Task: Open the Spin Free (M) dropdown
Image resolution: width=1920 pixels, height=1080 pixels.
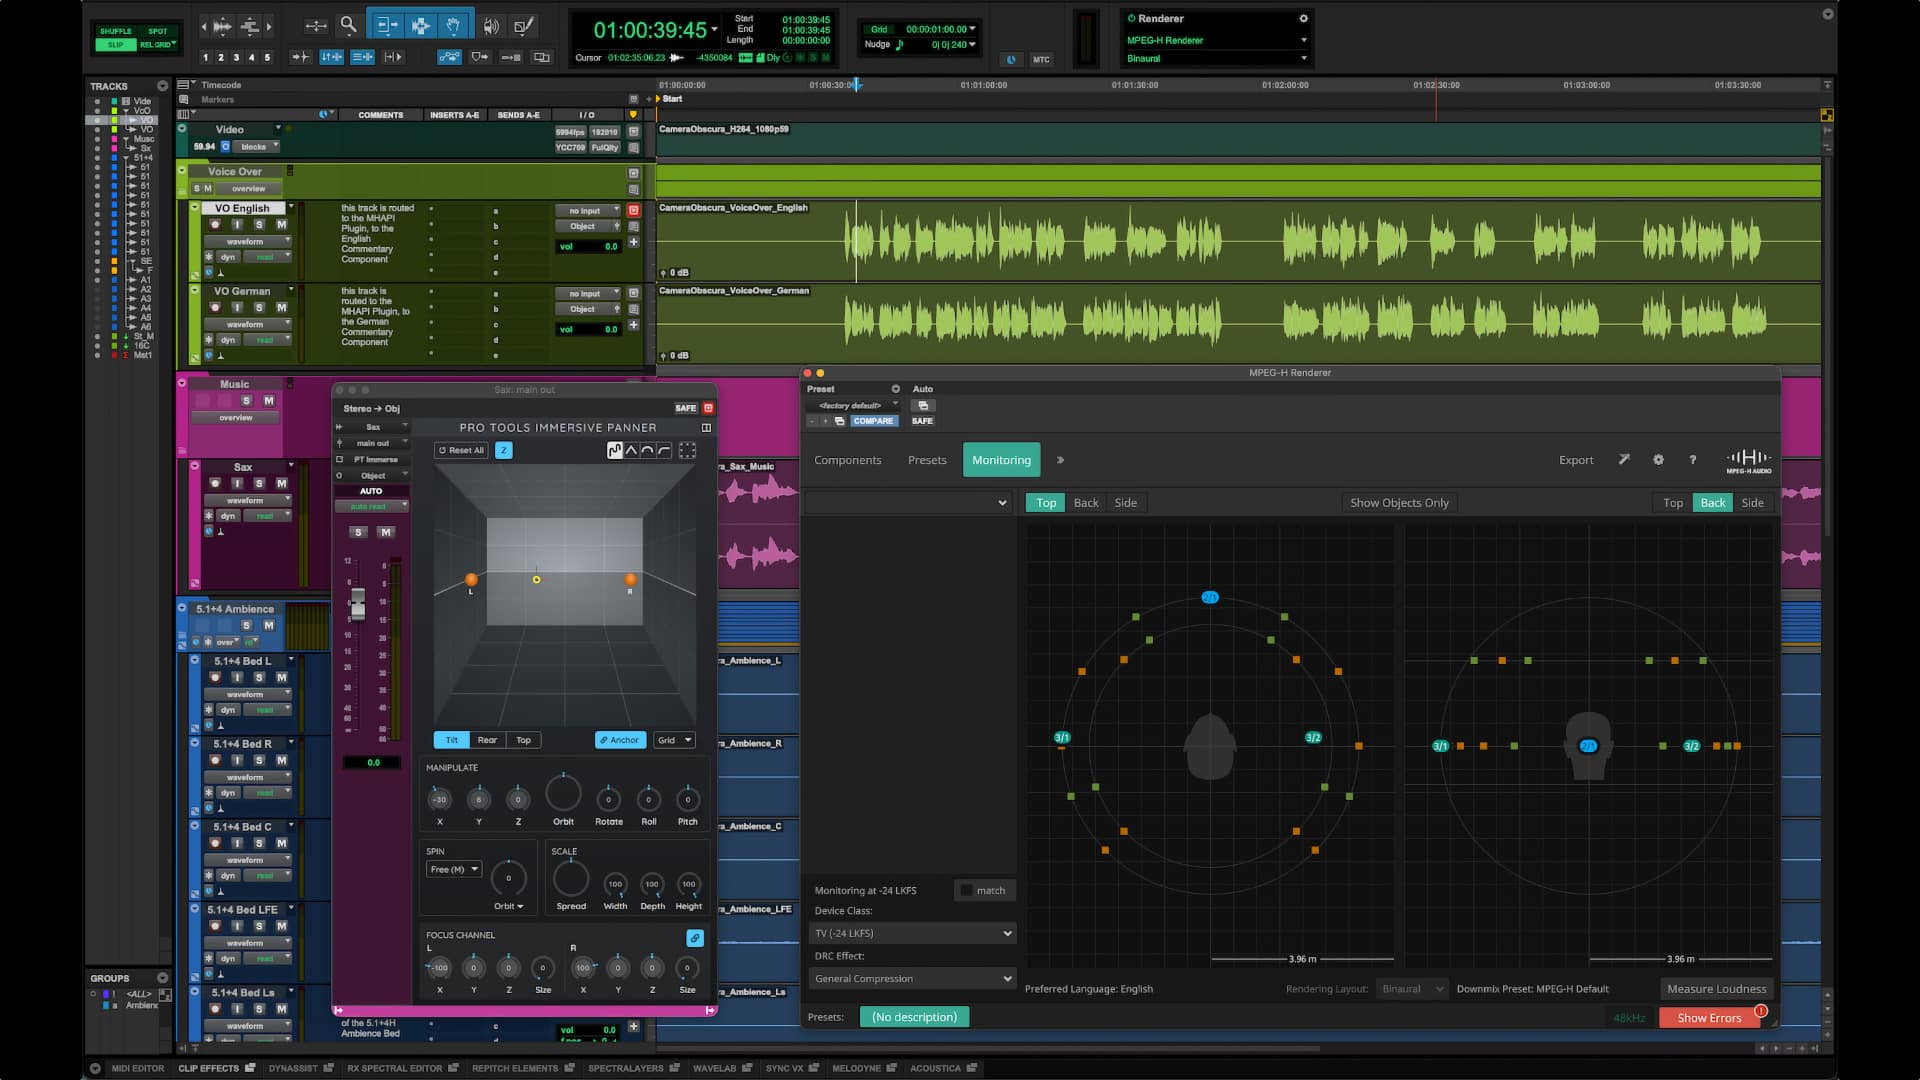Action: click(454, 869)
